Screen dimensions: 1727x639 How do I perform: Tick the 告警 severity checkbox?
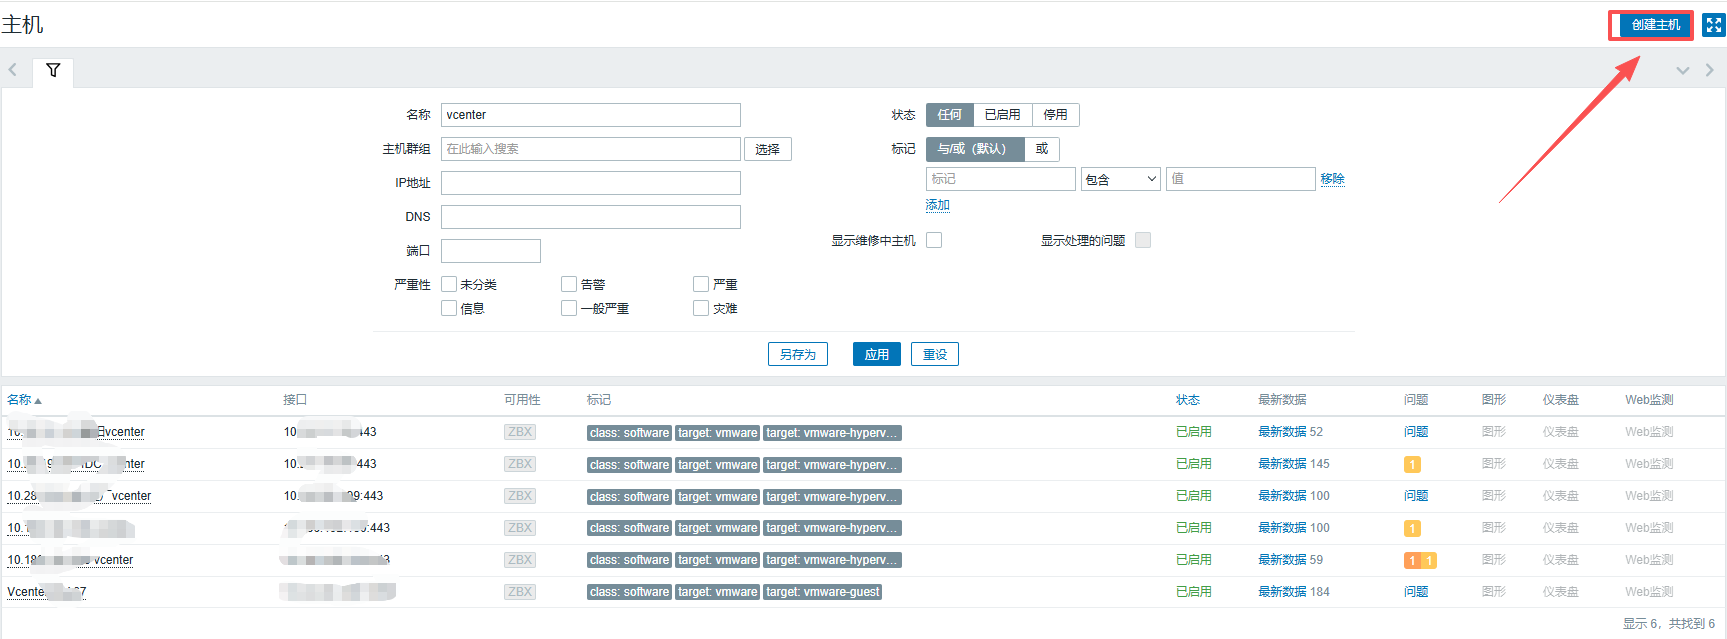(569, 284)
